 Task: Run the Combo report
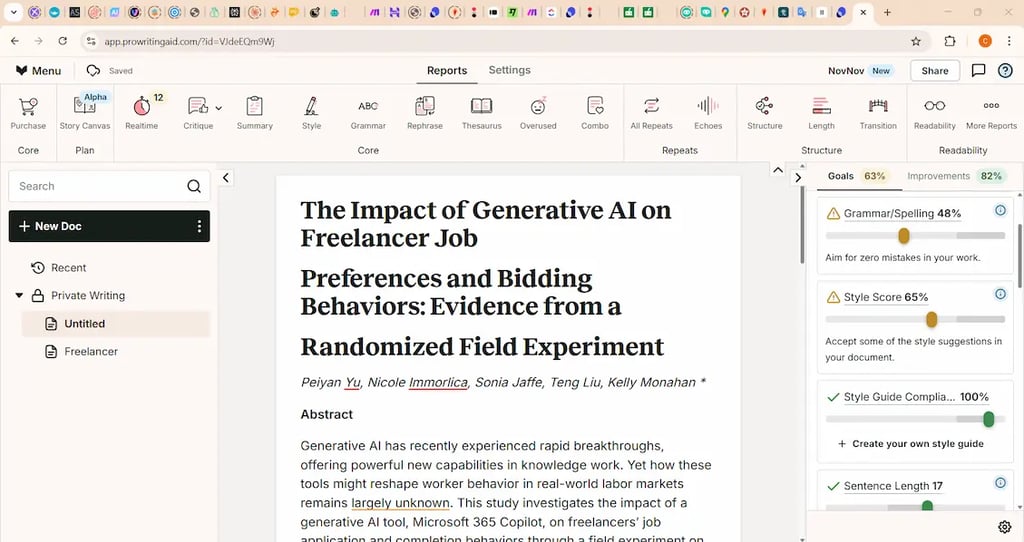(595, 114)
